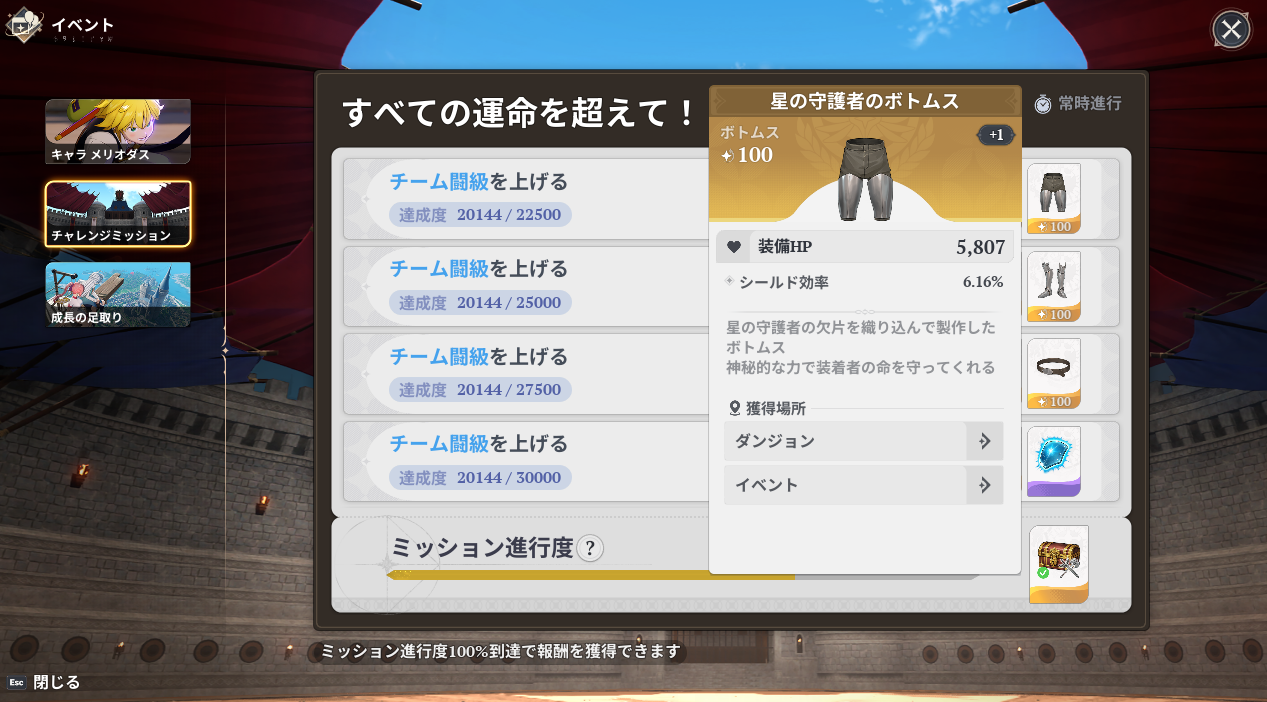
Task: Click the Esc 閉じる button
Action: coord(44,682)
